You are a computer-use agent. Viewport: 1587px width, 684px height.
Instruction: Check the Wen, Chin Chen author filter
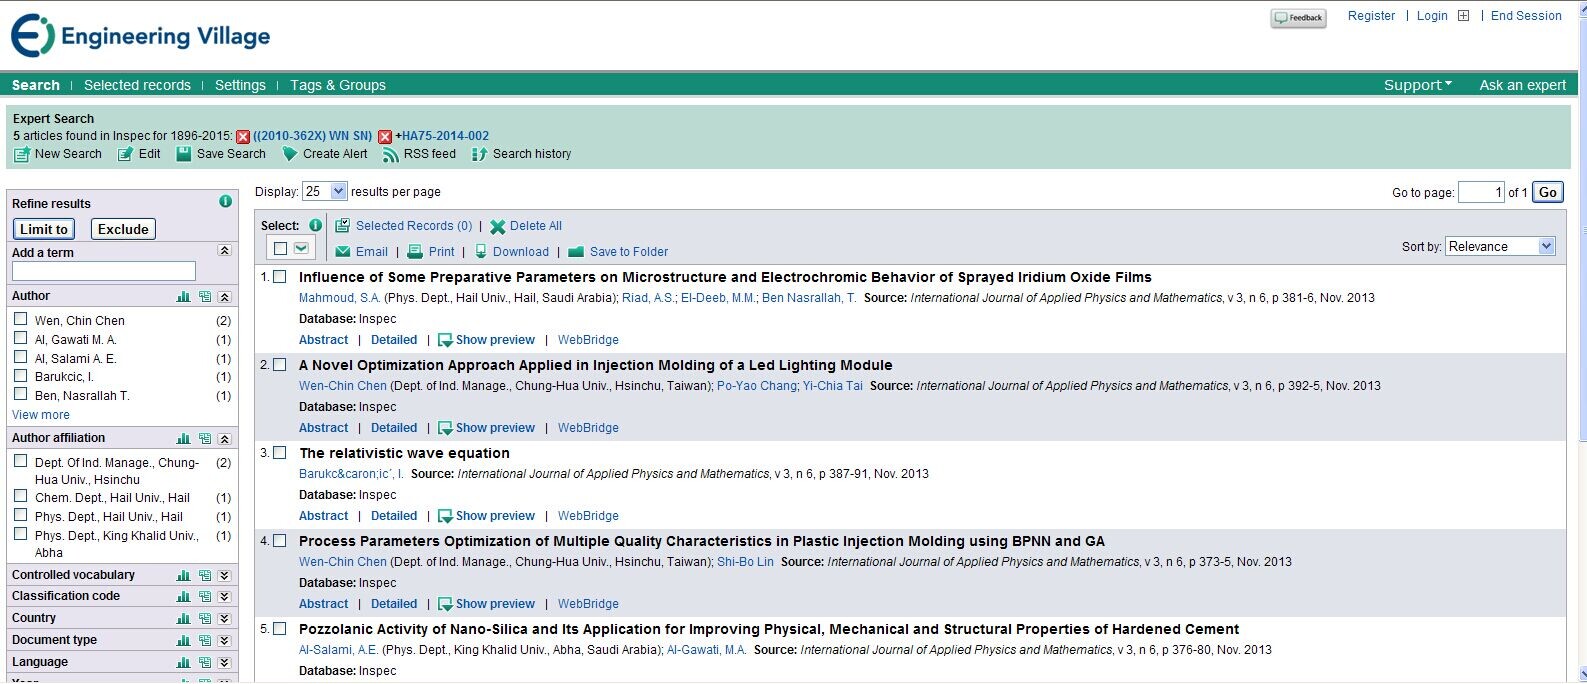pos(20,319)
